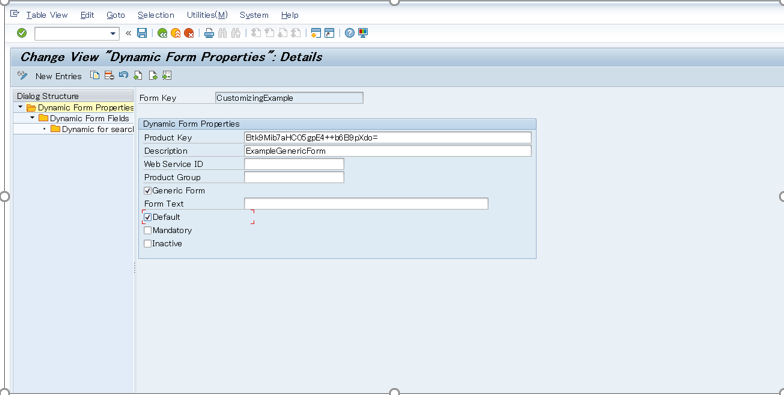Click the Web Service ID label
Viewport: 784px width, 395px height.
click(174, 164)
